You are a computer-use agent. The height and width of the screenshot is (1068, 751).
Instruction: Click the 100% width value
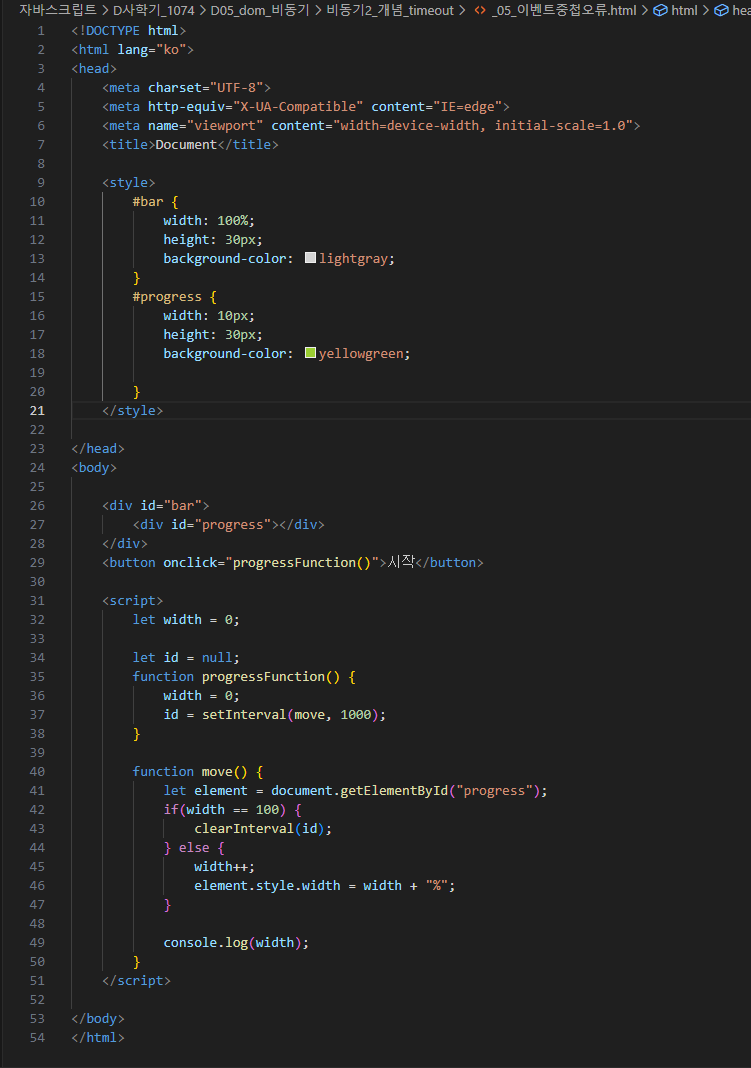click(233, 221)
